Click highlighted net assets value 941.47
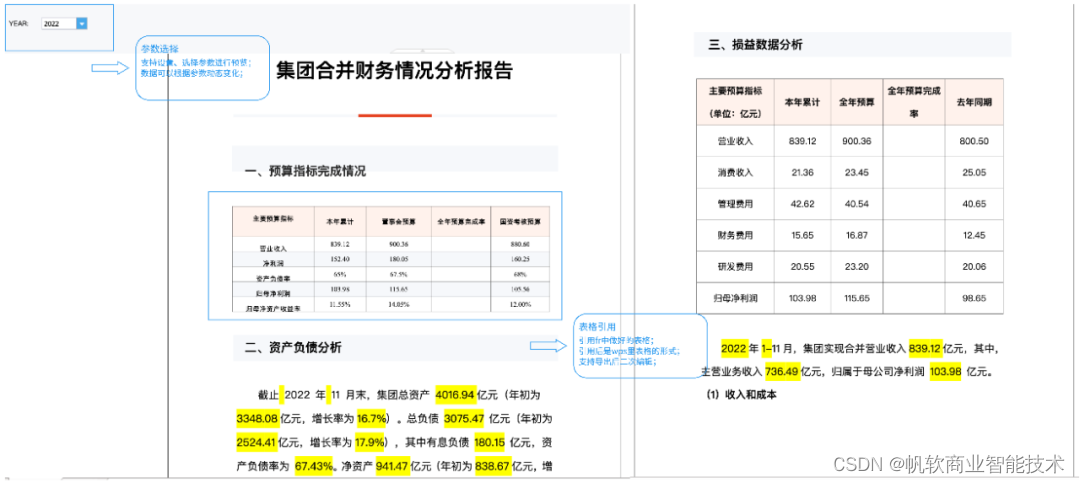The height and width of the screenshot is (483, 1080). 392,466
